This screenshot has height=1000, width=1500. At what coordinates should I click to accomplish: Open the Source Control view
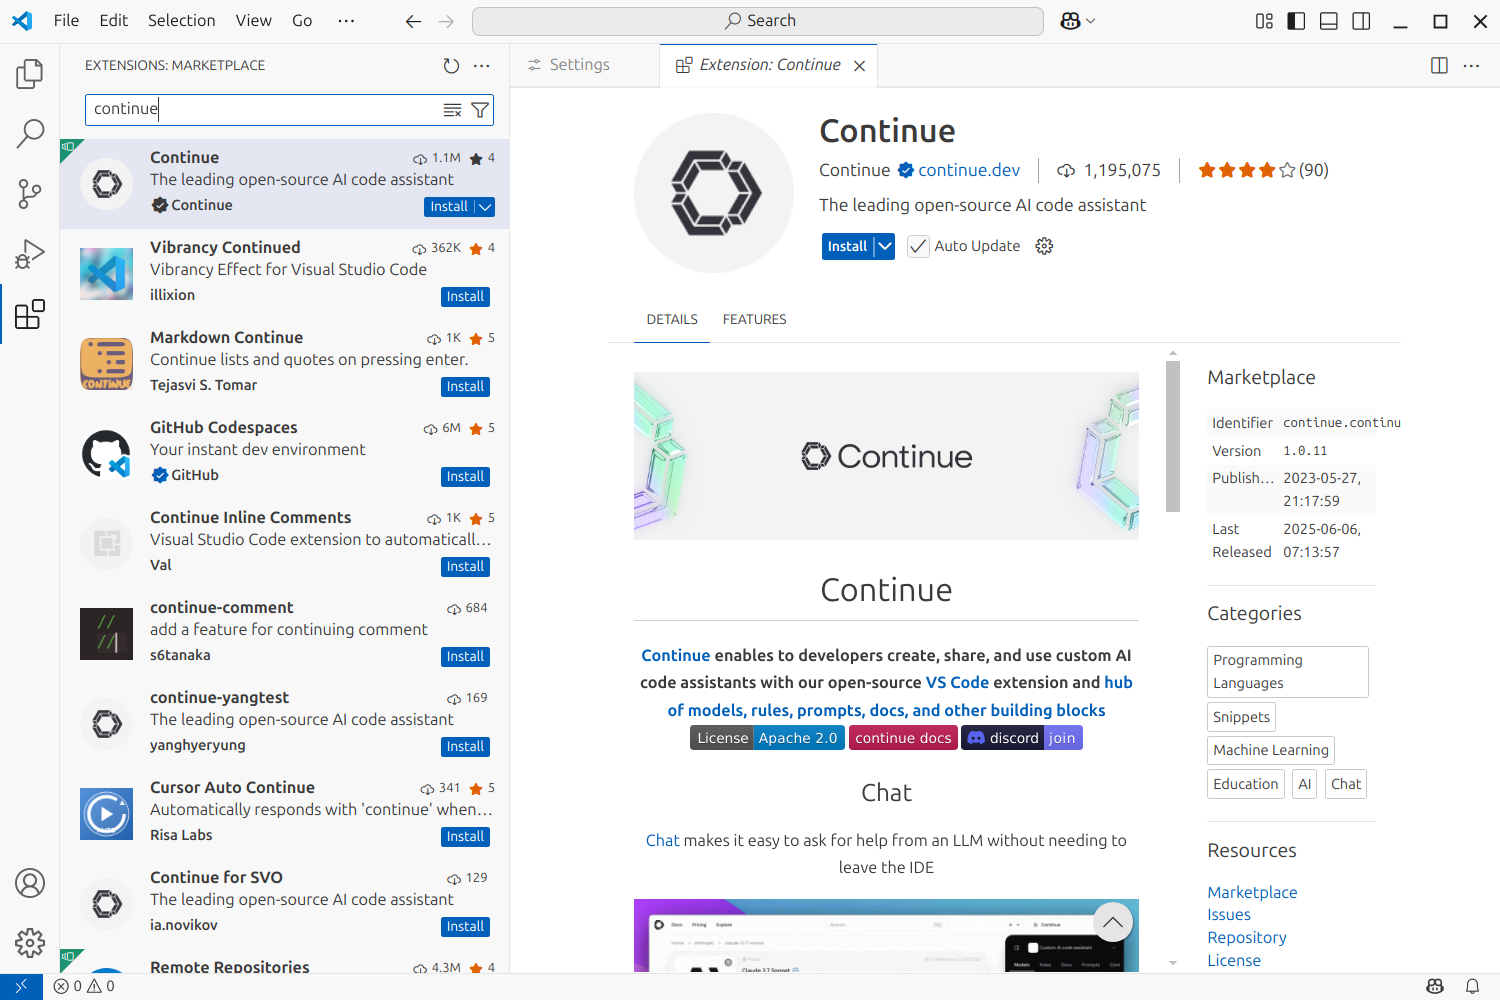(30, 194)
